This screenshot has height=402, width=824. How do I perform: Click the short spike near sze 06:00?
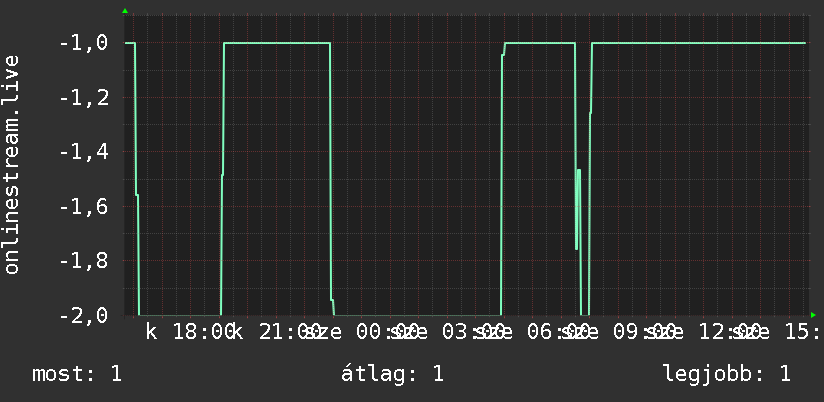pyautogui.click(x=578, y=209)
